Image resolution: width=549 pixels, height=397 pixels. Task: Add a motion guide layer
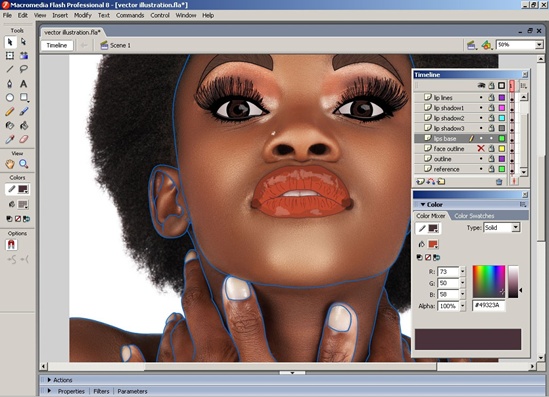[431, 181]
